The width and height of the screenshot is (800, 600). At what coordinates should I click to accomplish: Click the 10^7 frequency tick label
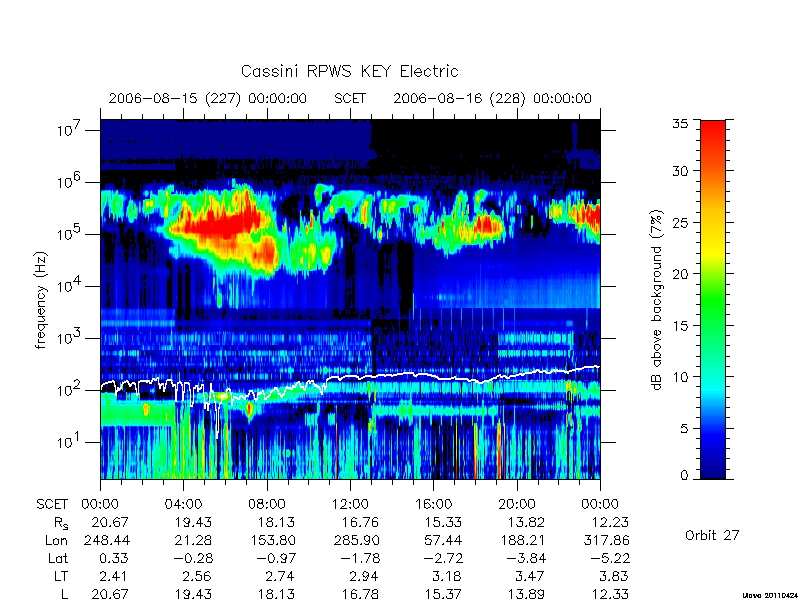pyautogui.click(x=70, y=130)
